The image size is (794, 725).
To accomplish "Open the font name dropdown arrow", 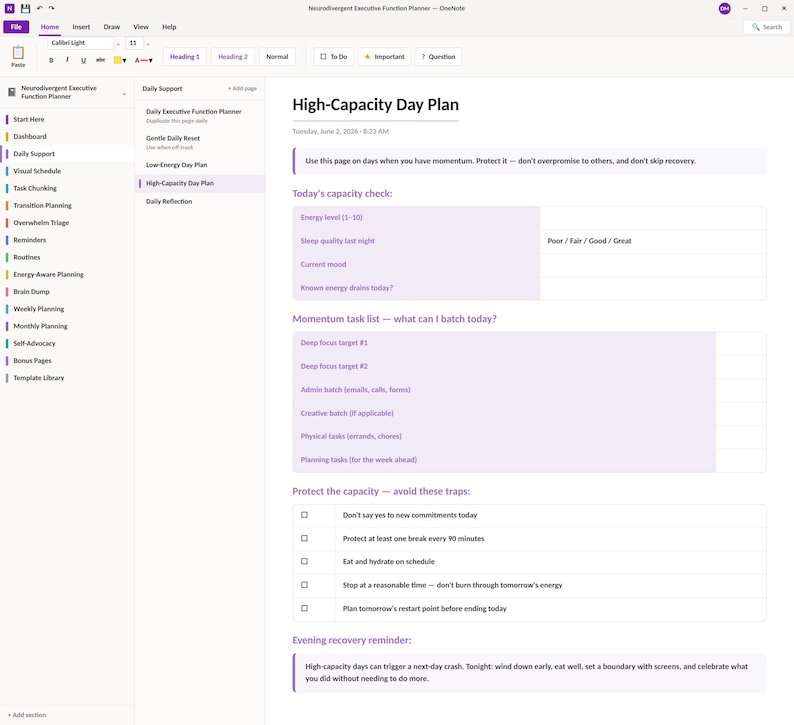I will (118, 44).
